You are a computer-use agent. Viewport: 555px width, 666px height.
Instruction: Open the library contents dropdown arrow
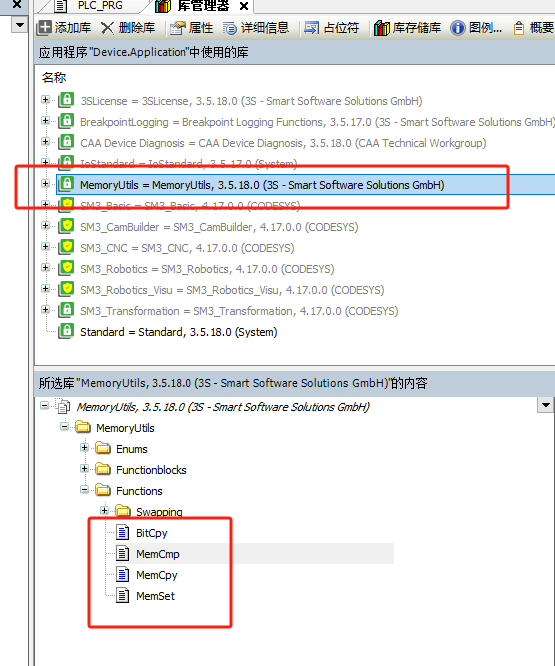click(x=546, y=405)
